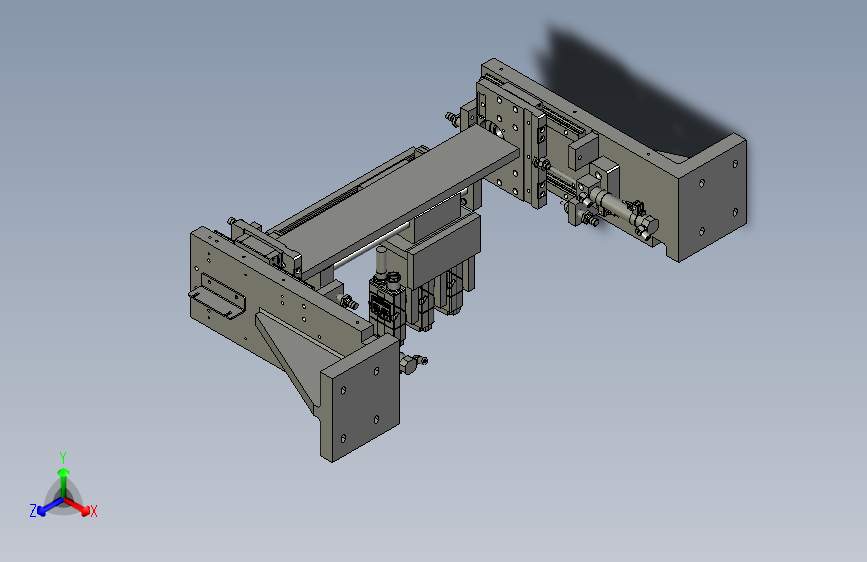Select the long flat top plate of the assembly
The width and height of the screenshot is (867, 562).
tap(401, 202)
